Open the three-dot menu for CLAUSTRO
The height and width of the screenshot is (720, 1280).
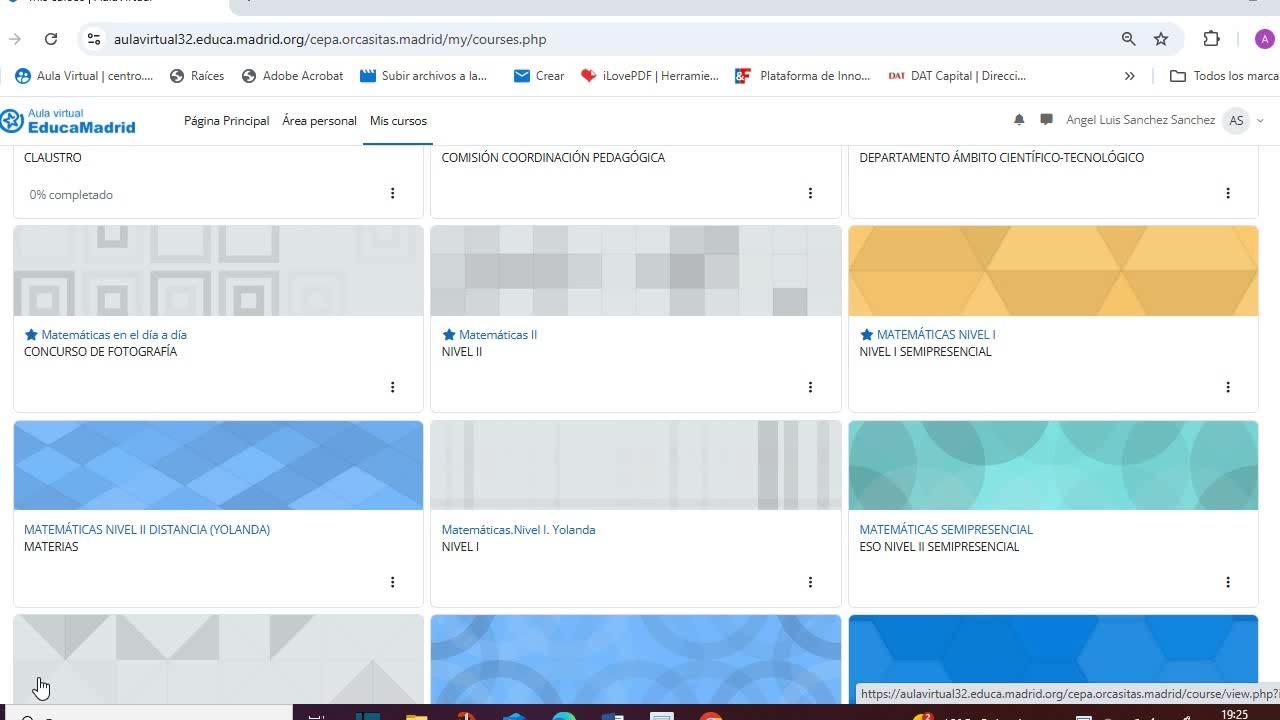click(392, 193)
